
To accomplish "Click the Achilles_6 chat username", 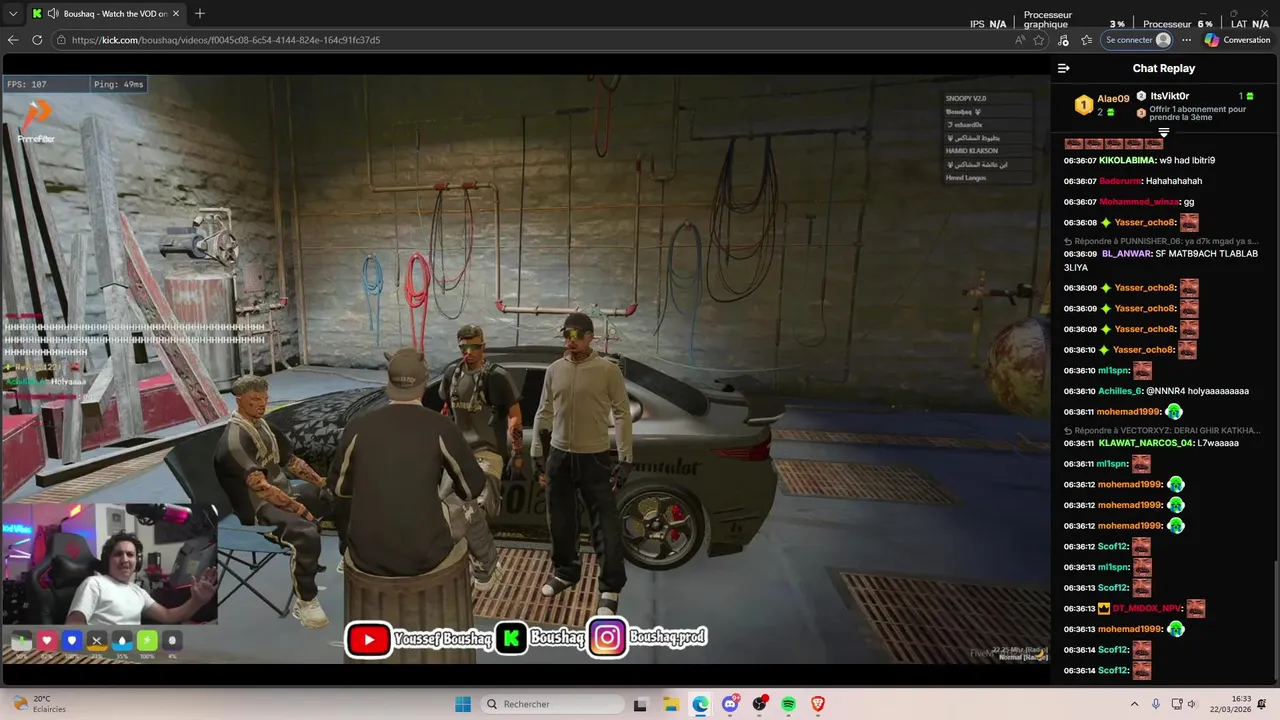I will pyautogui.click(x=1120, y=391).
